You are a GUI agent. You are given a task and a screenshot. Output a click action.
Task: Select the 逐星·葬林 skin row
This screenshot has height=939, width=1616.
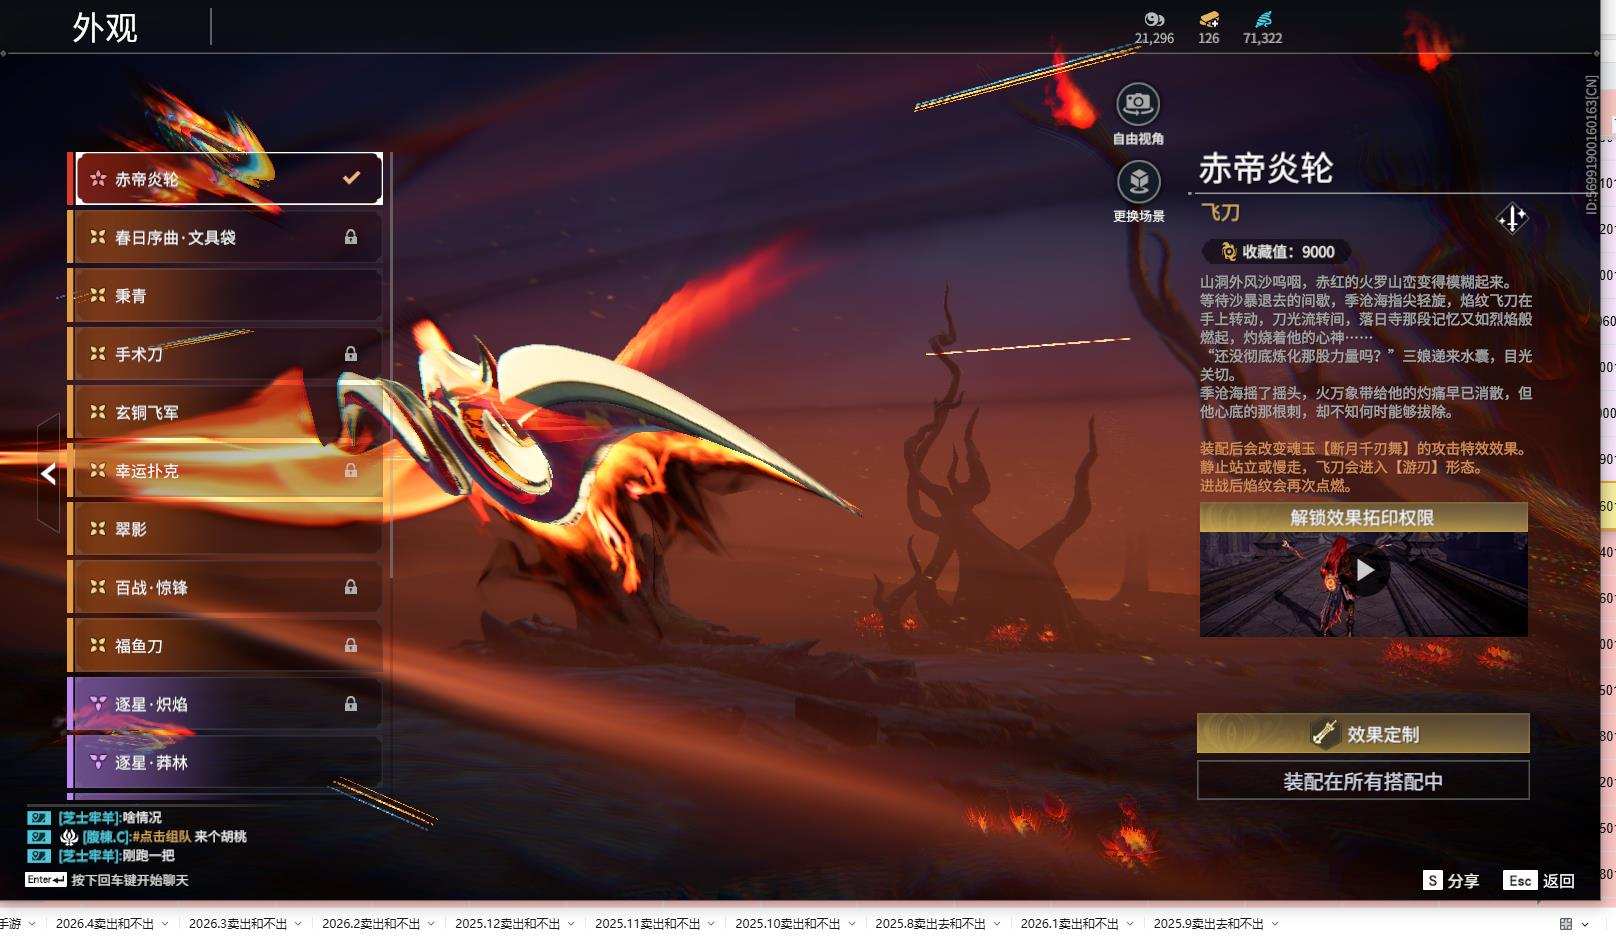click(226, 762)
